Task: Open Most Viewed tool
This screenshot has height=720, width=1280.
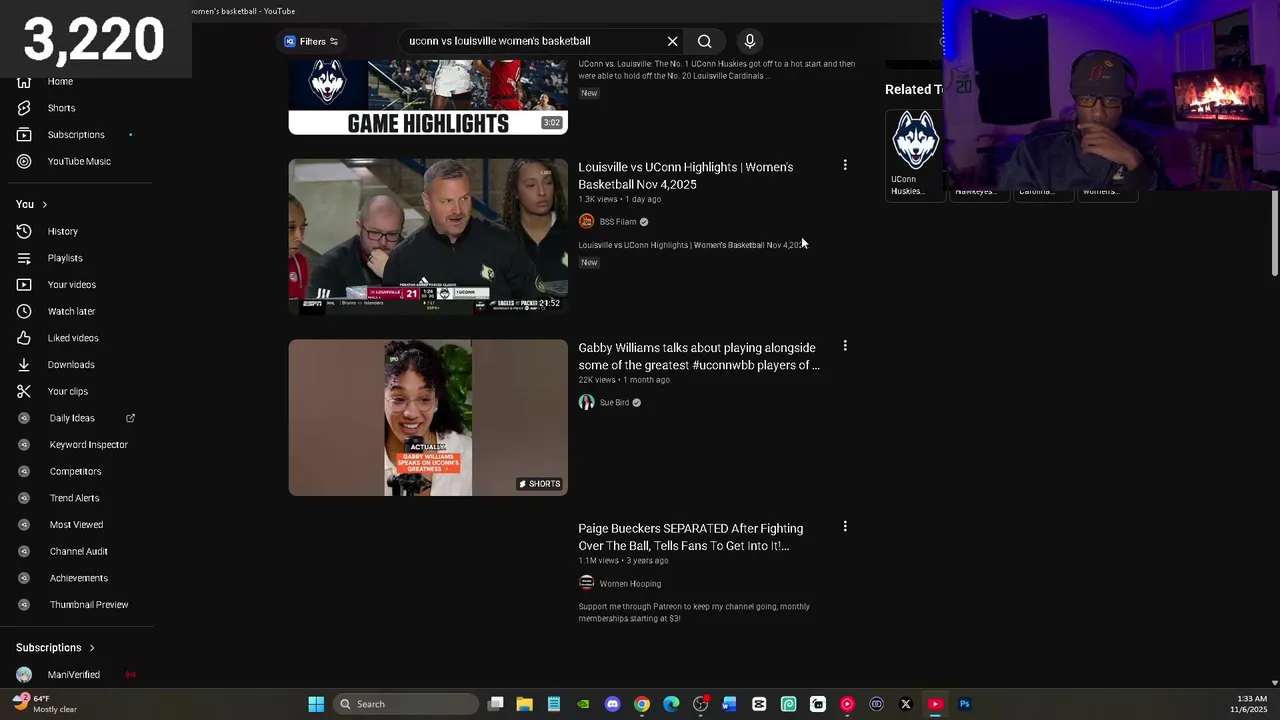Action: click(x=76, y=525)
